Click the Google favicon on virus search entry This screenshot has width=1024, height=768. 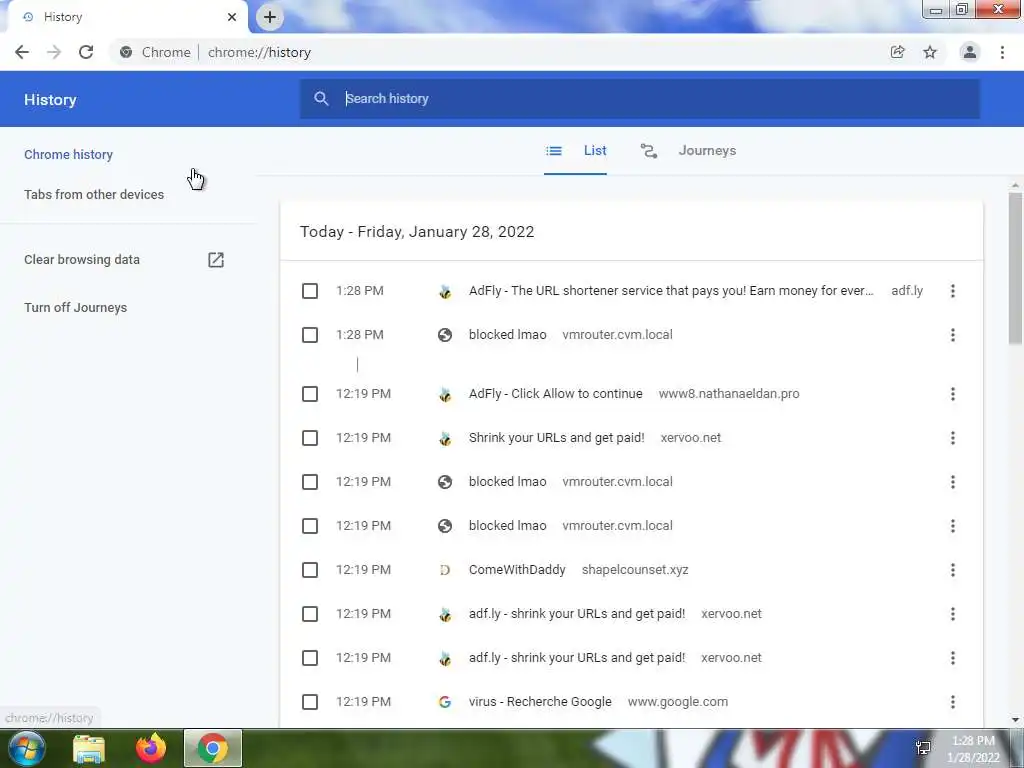point(445,702)
